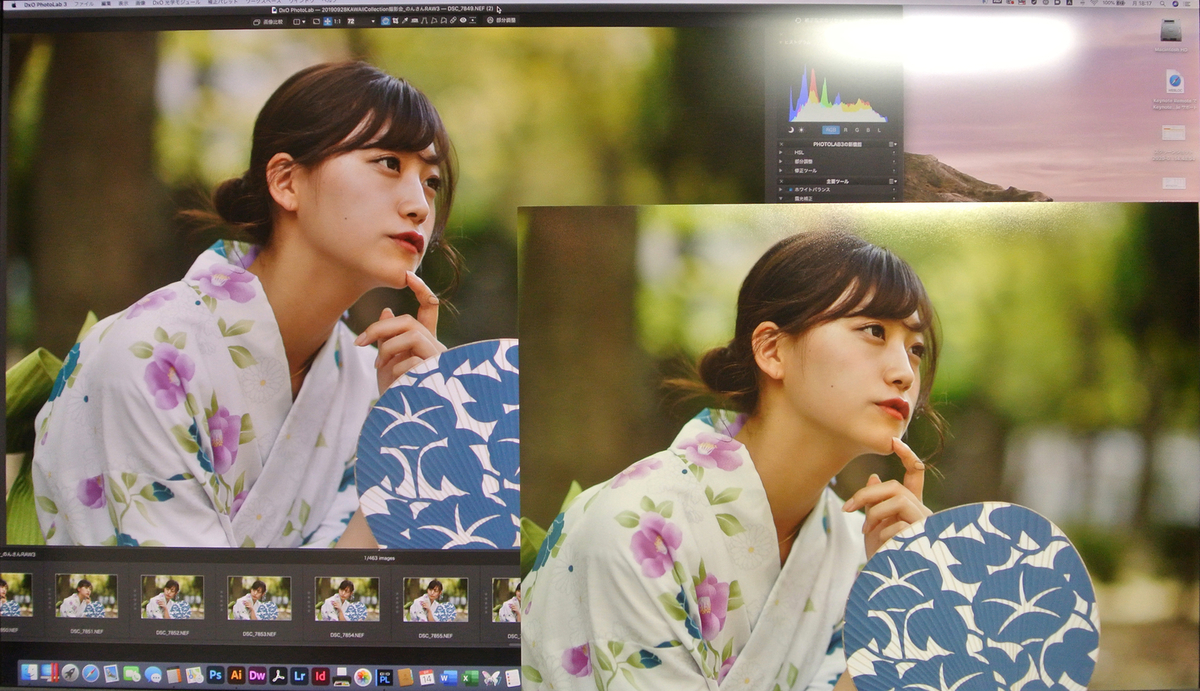This screenshot has height=691, width=1200.
Task: Expand the 修正ツール palette row
Action: click(780, 170)
